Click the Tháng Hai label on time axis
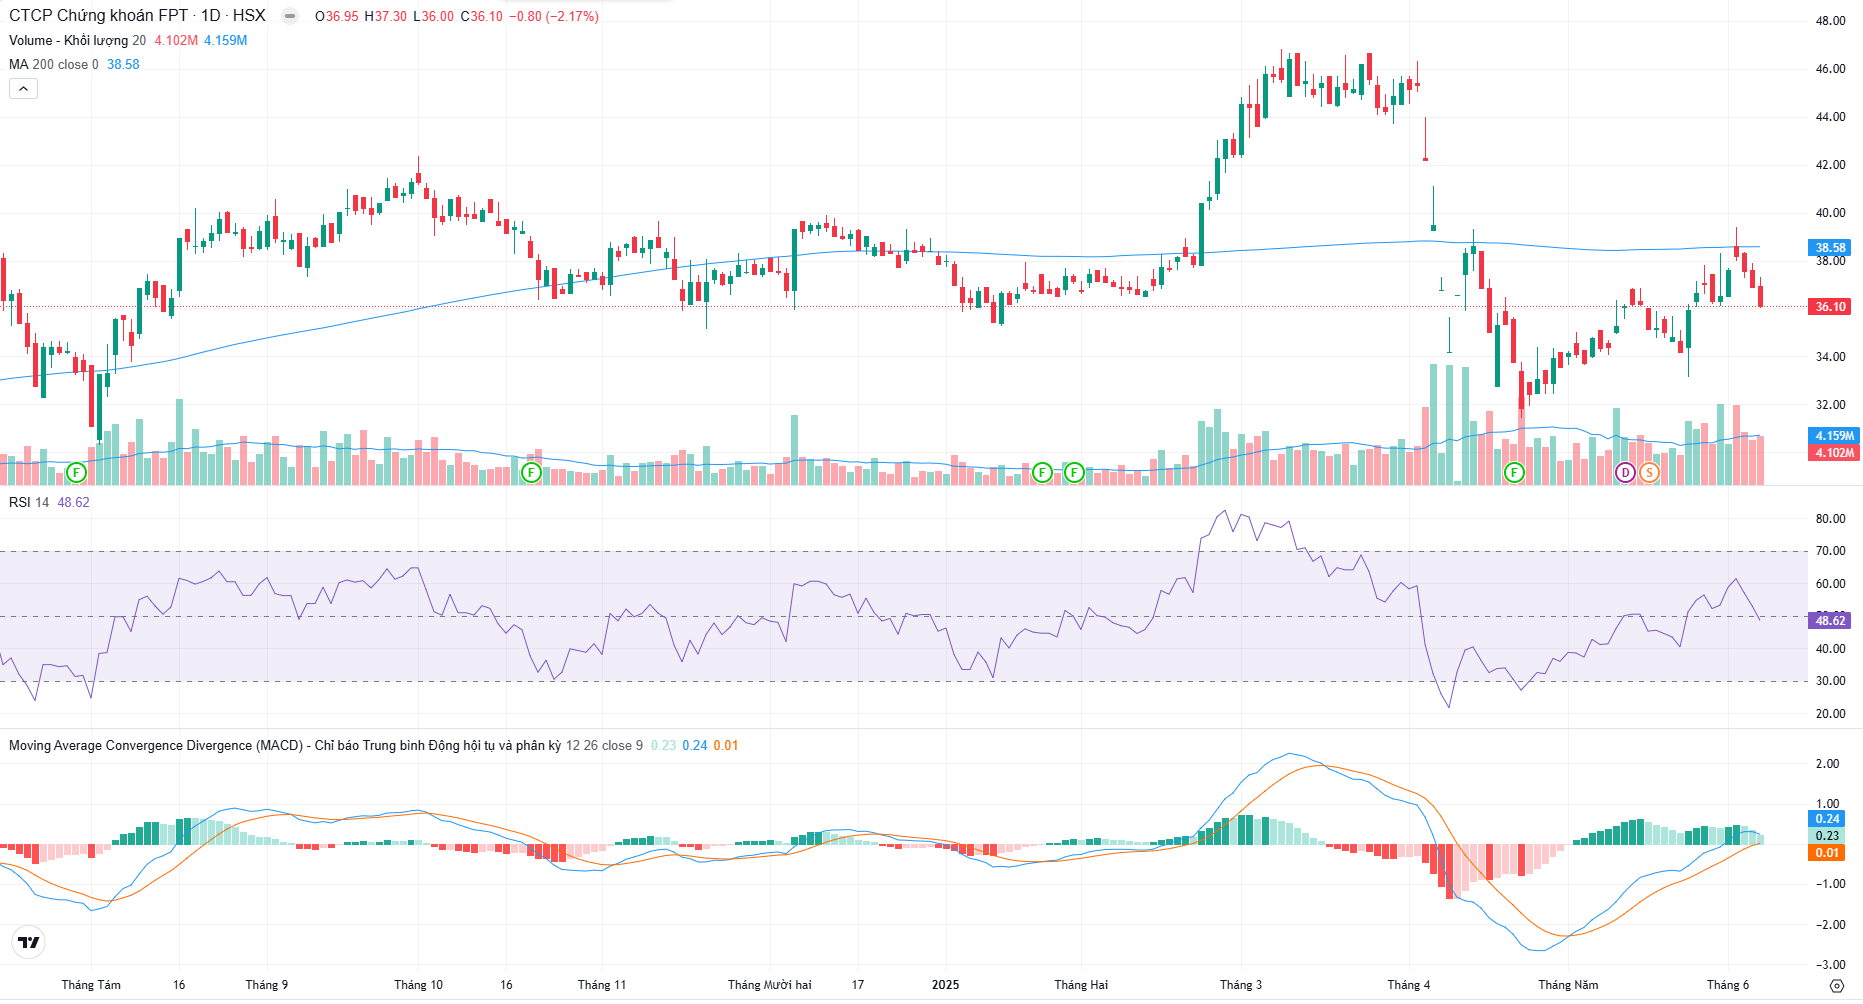This screenshot has height=1004, width=1863. (x=1081, y=985)
